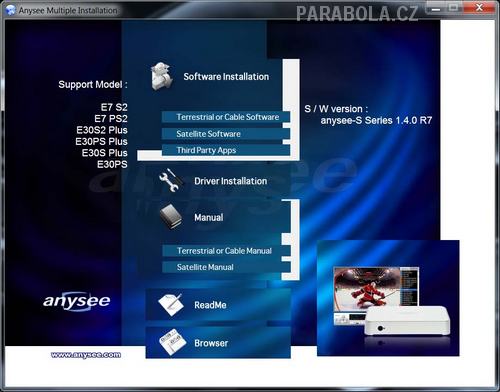500x392 pixels.
Task: Click the Manual book icon
Action: tap(171, 217)
